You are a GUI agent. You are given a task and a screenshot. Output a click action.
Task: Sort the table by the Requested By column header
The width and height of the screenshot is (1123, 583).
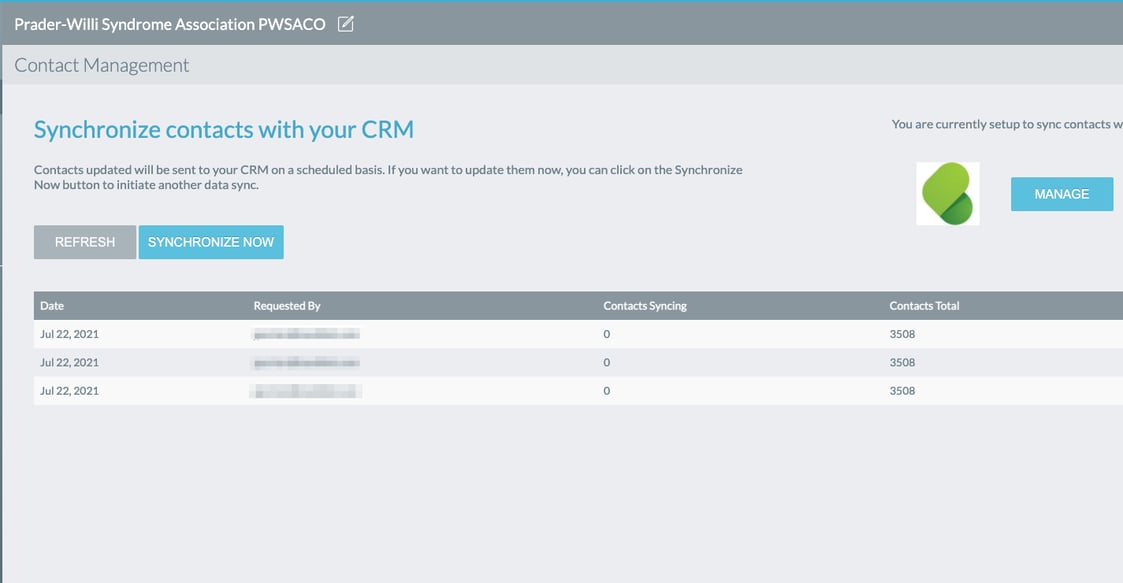click(x=287, y=305)
